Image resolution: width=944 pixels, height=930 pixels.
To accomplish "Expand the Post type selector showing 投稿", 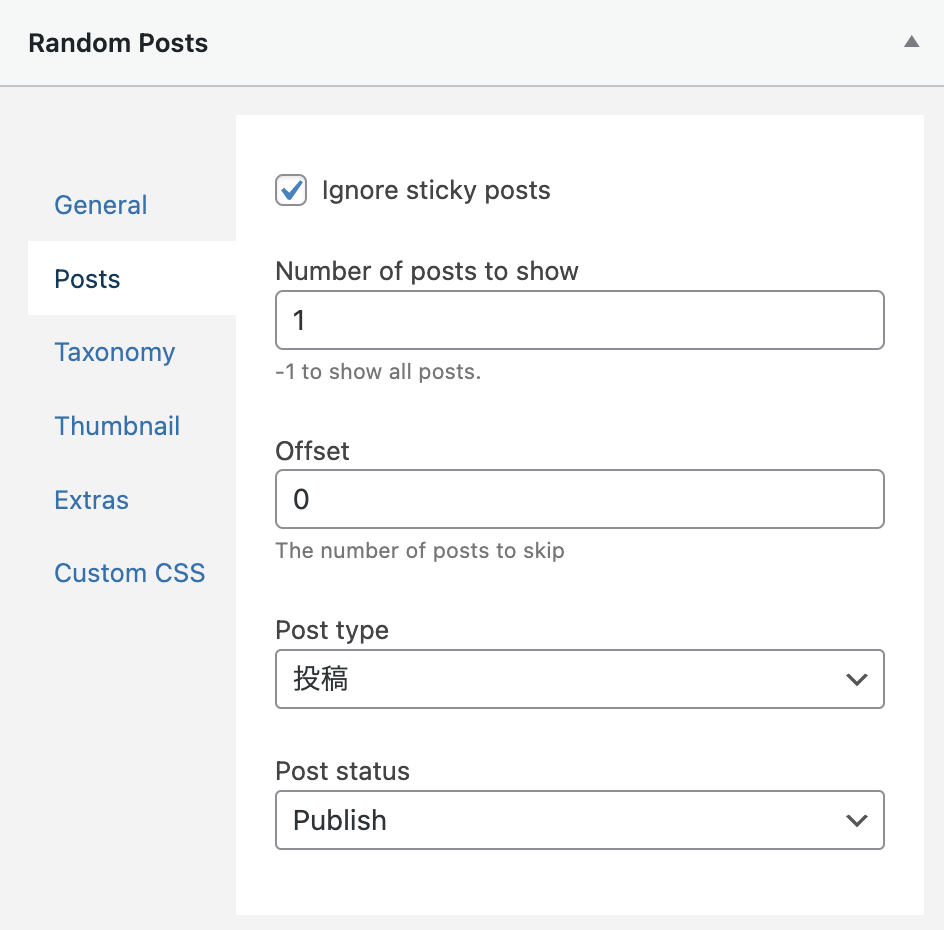I will click(x=580, y=679).
